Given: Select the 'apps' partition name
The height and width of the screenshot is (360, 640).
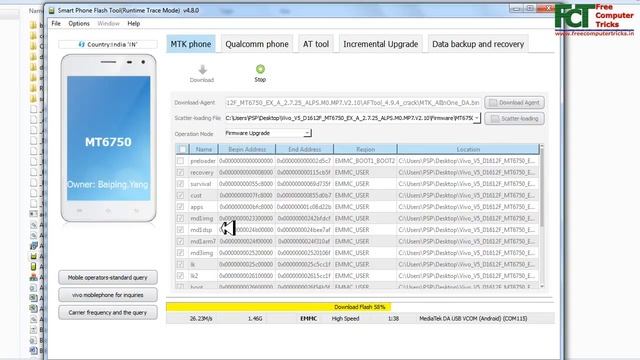Looking at the screenshot, I should click(196, 207).
